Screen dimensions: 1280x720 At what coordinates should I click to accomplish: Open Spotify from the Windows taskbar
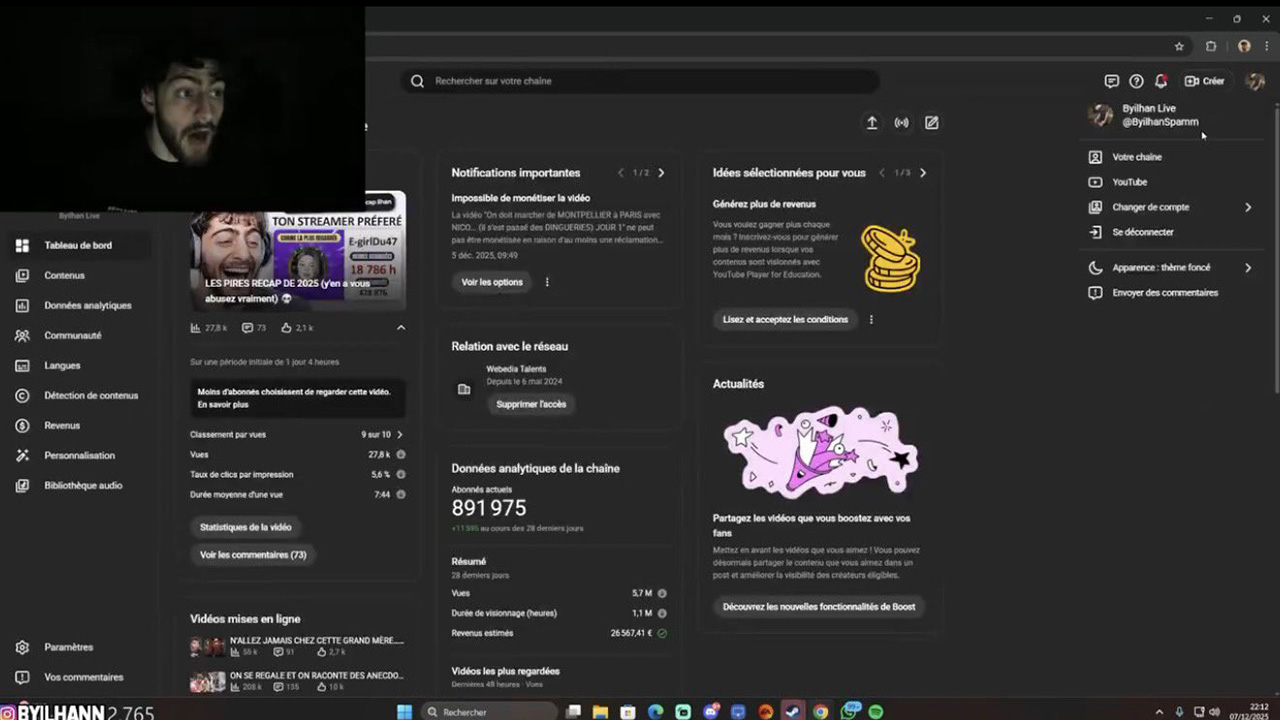(x=876, y=712)
